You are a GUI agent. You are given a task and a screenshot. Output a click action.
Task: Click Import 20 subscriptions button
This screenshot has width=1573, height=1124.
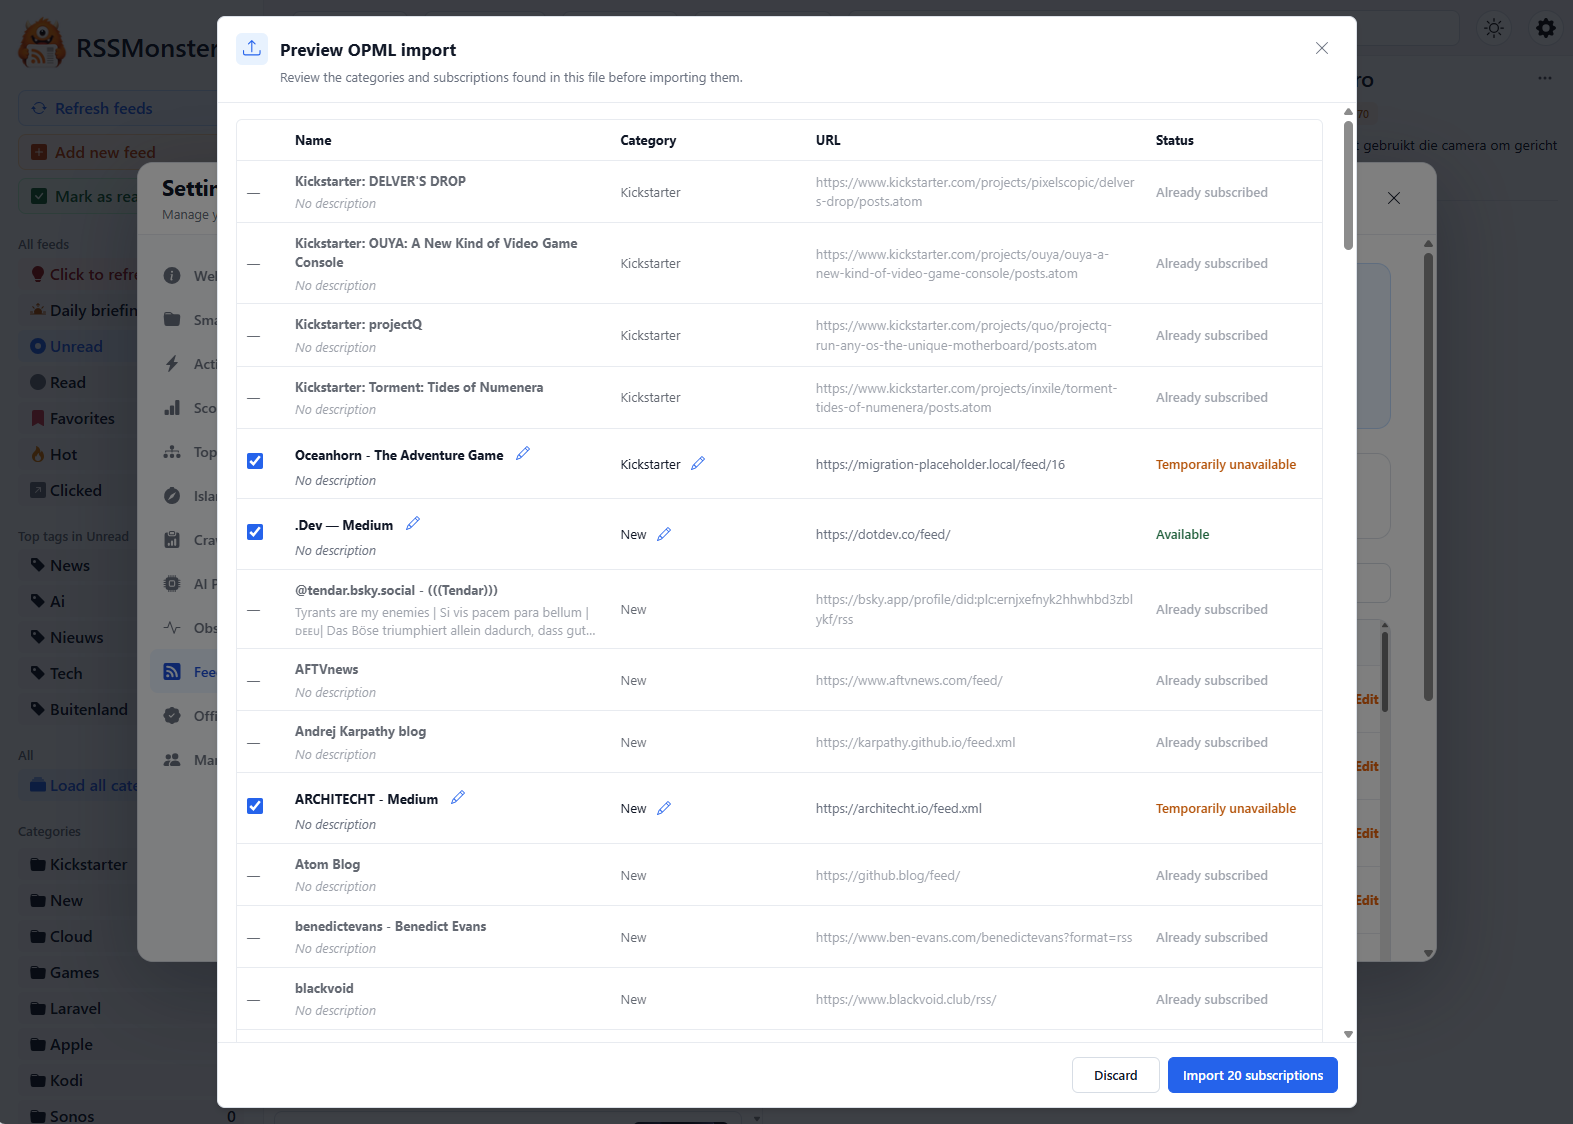(1252, 1075)
